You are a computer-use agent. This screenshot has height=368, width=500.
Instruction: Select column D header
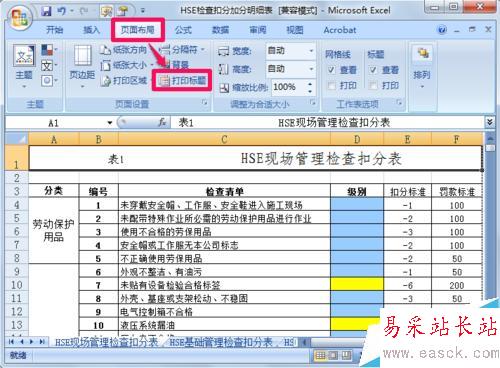point(357,139)
